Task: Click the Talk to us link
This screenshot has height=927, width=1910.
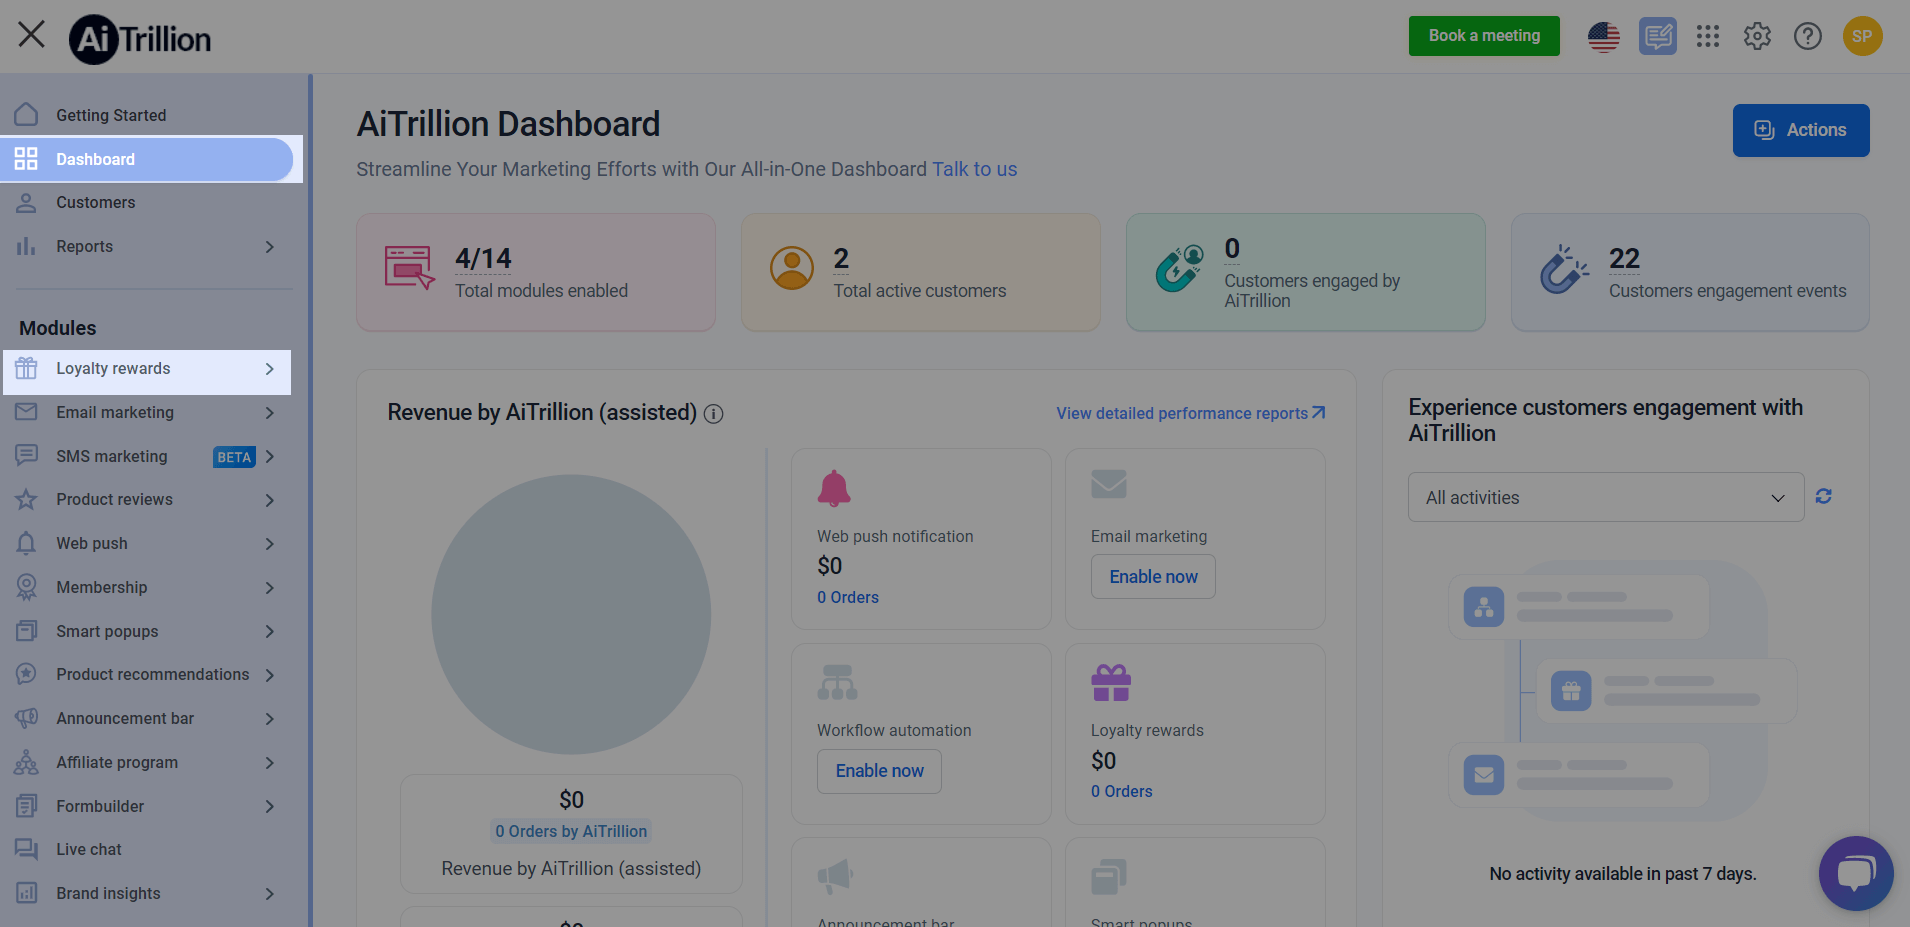Action: pyautogui.click(x=974, y=169)
